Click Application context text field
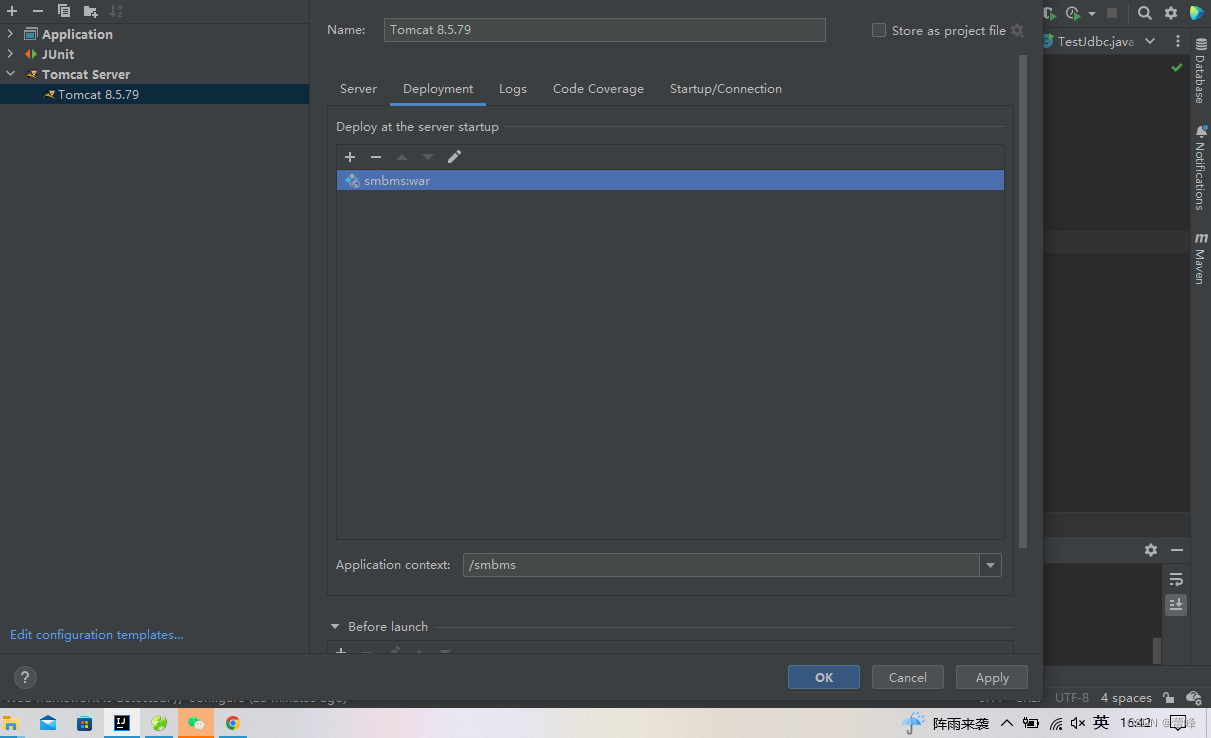This screenshot has height=738, width=1211. pyautogui.click(x=722, y=565)
